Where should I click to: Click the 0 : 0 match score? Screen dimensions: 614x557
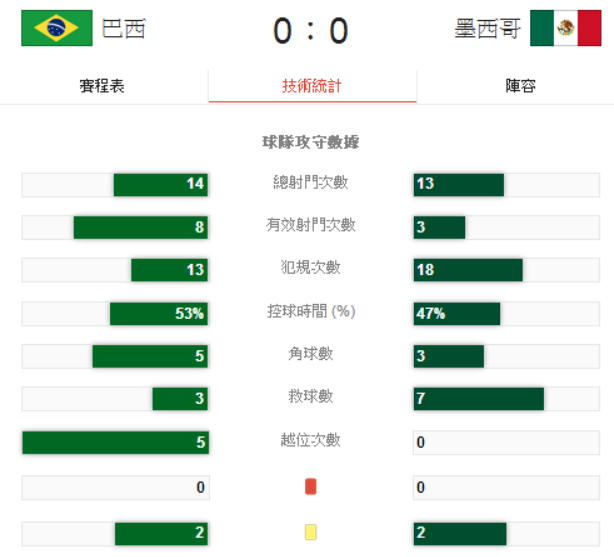310,31
